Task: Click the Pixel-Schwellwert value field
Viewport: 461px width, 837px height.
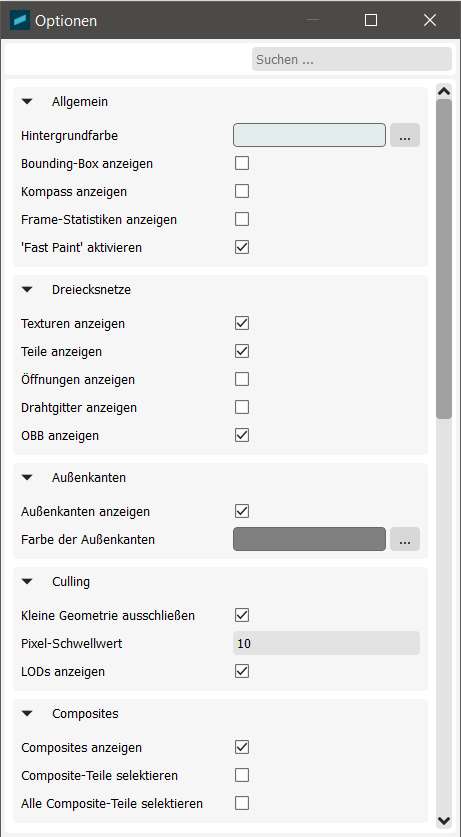Action: (327, 643)
